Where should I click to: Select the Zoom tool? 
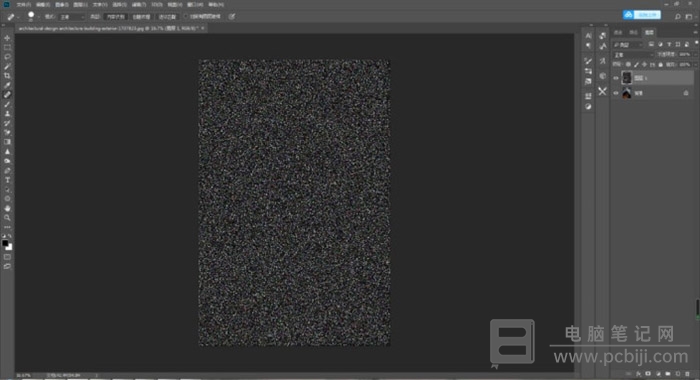point(7,218)
